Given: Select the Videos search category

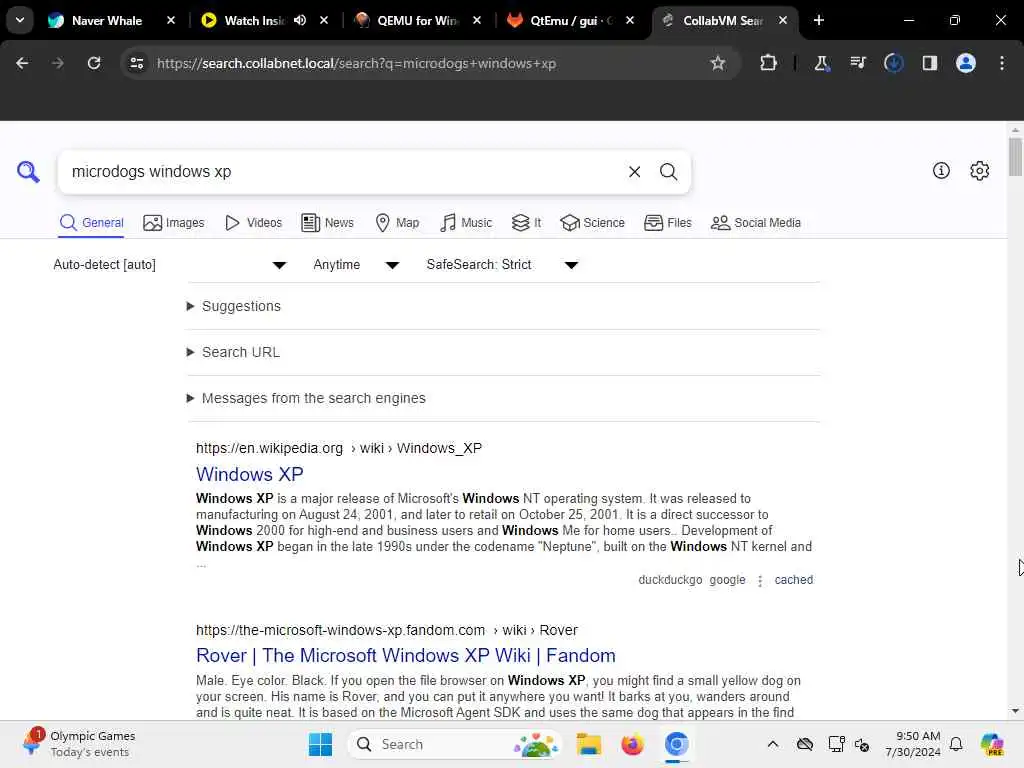Looking at the screenshot, I should click(x=253, y=223).
